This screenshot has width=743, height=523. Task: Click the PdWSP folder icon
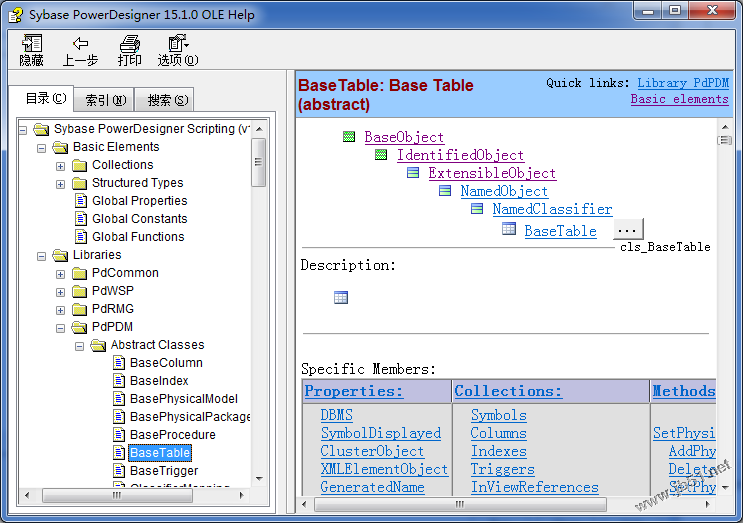coord(80,291)
